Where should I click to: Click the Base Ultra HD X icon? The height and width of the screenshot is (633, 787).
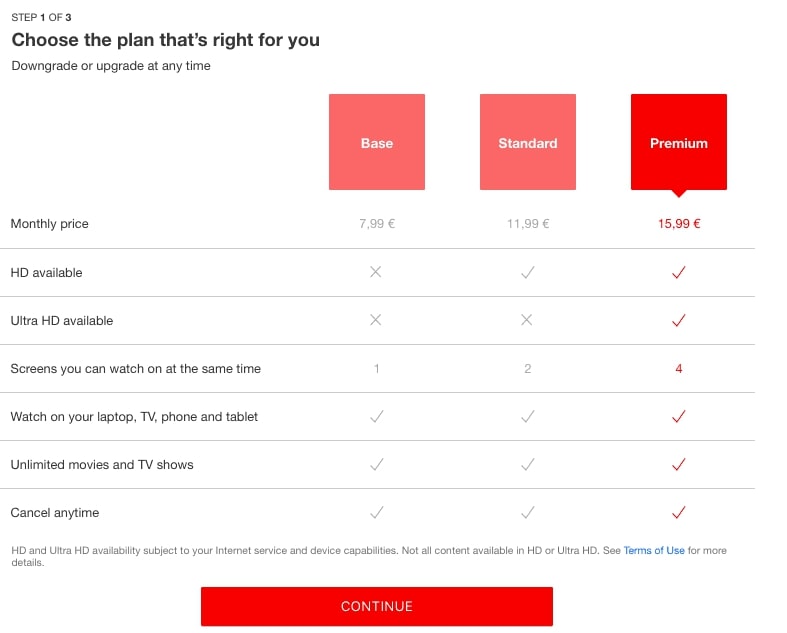pos(376,321)
